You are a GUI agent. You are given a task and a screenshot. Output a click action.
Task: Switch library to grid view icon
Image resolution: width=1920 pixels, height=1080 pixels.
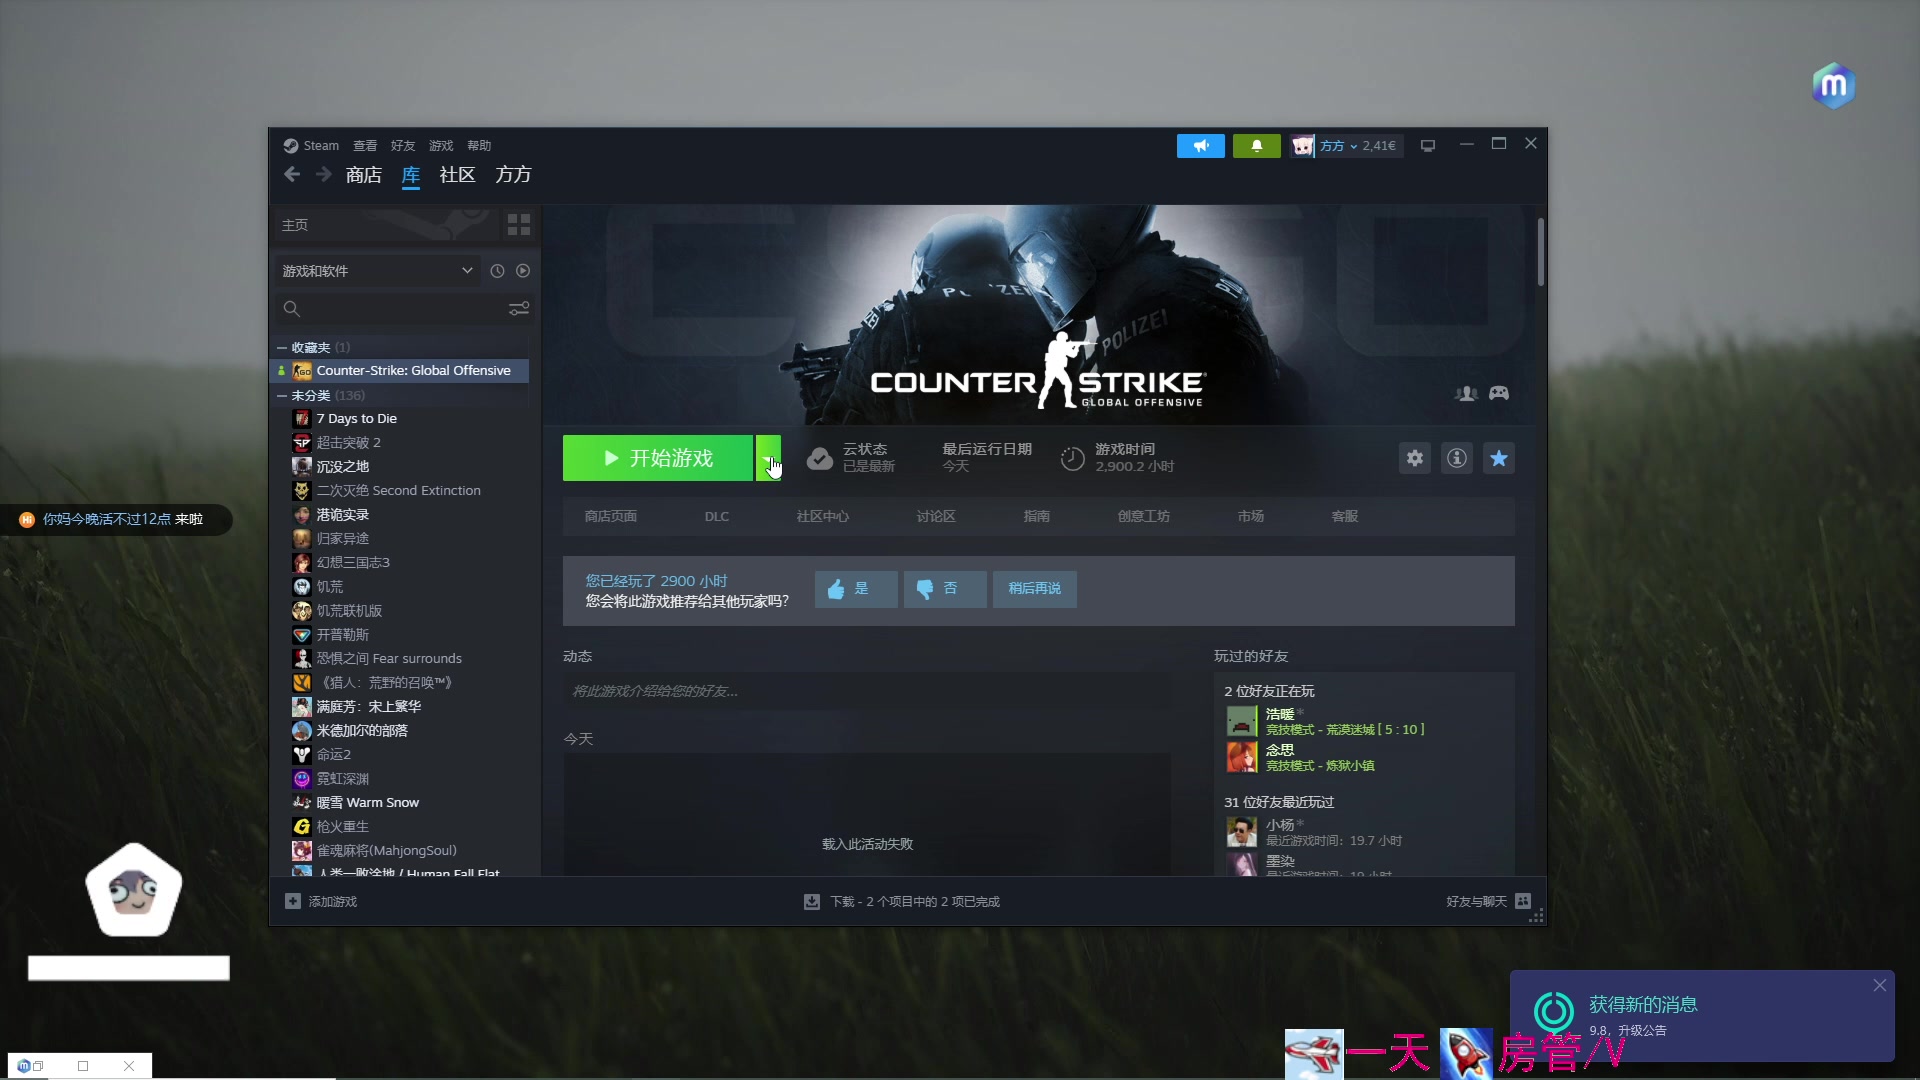[518, 224]
